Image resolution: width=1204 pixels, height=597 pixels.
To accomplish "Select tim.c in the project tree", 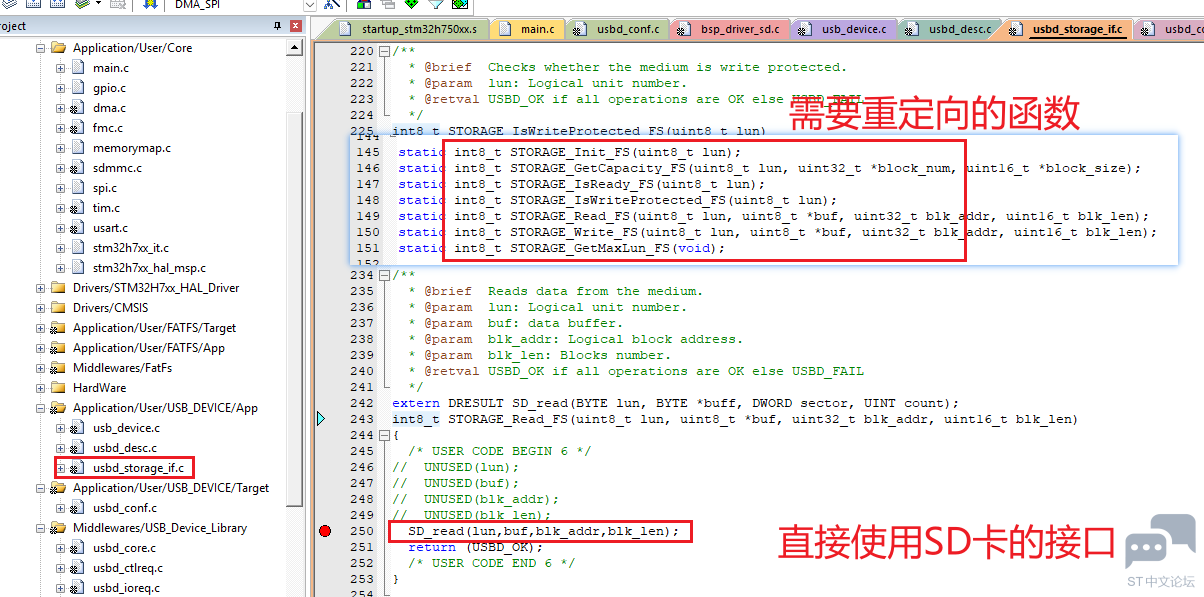I will (x=106, y=208).
